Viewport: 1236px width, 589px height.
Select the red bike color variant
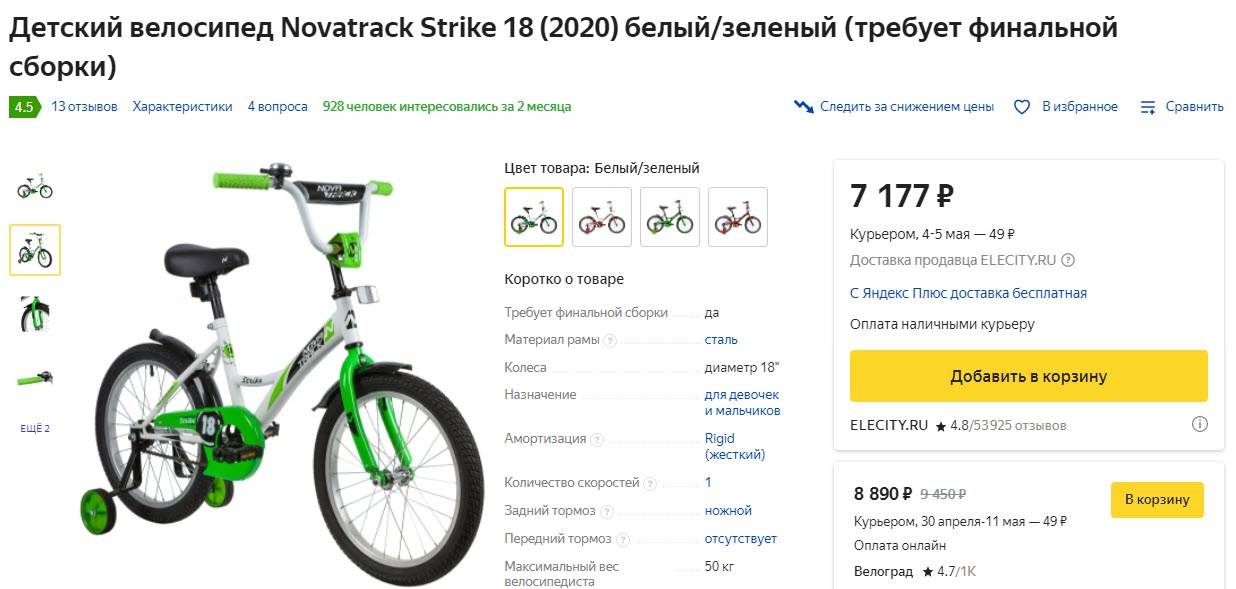tap(601, 216)
